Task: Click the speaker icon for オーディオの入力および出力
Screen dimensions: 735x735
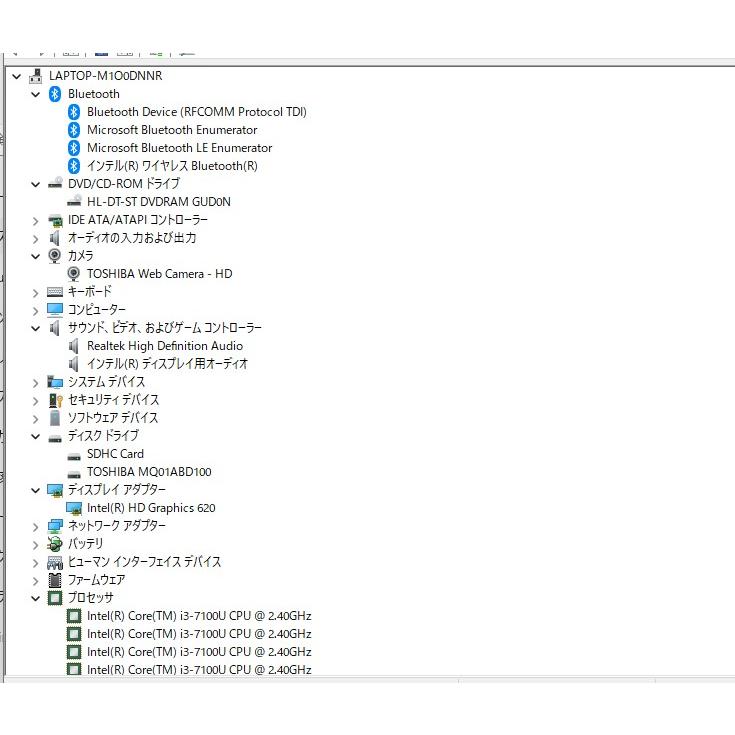Action: (x=54, y=238)
